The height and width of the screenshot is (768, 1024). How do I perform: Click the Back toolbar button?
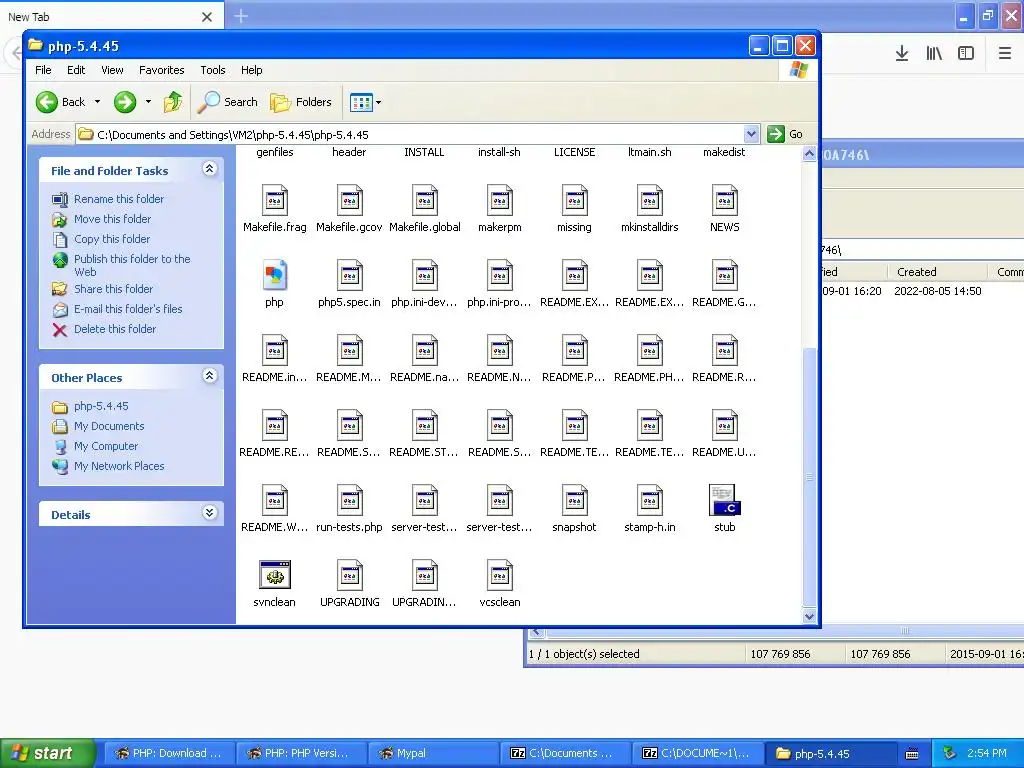[x=60, y=102]
